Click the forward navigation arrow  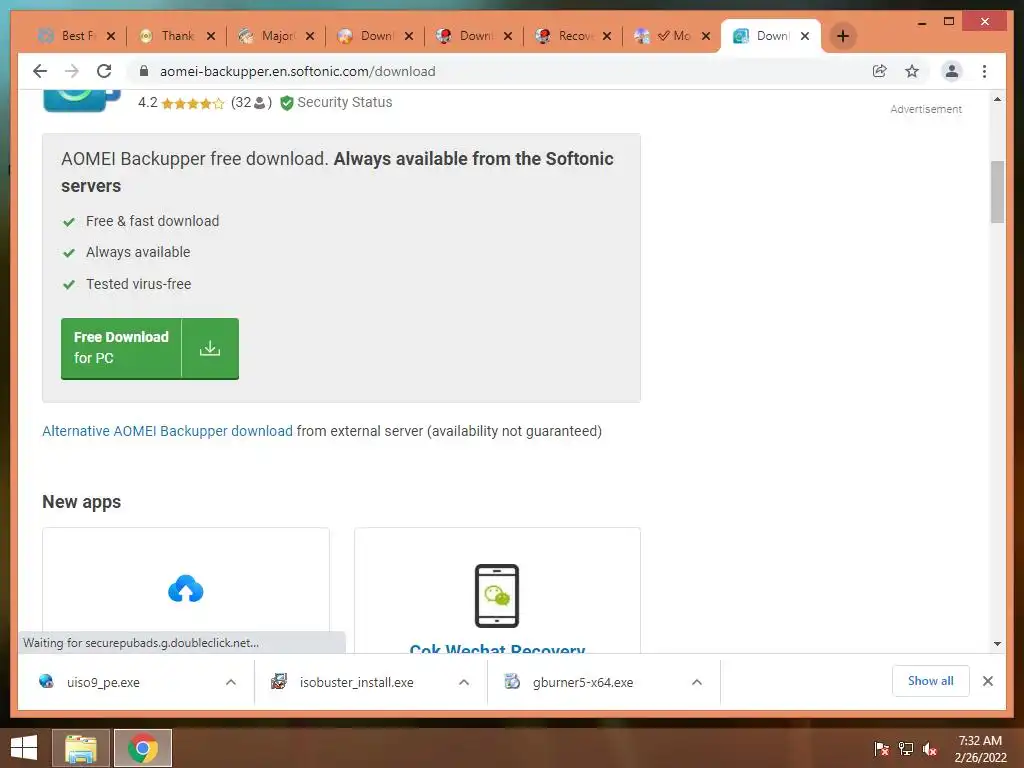click(x=72, y=71)
